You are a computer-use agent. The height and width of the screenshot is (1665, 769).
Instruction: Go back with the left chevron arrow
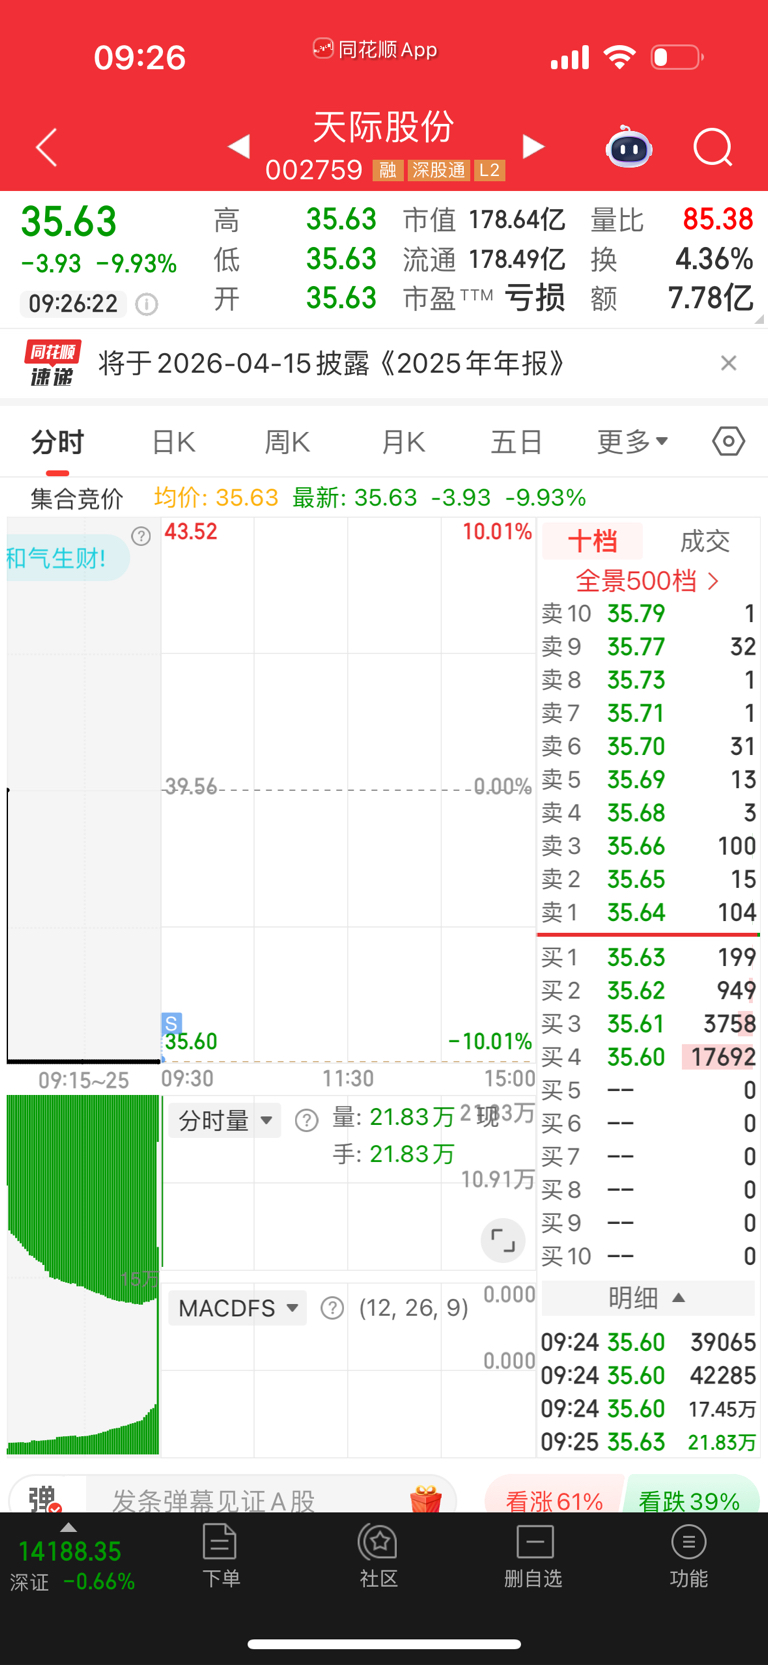pyautogui.click(x=46, y=148)
